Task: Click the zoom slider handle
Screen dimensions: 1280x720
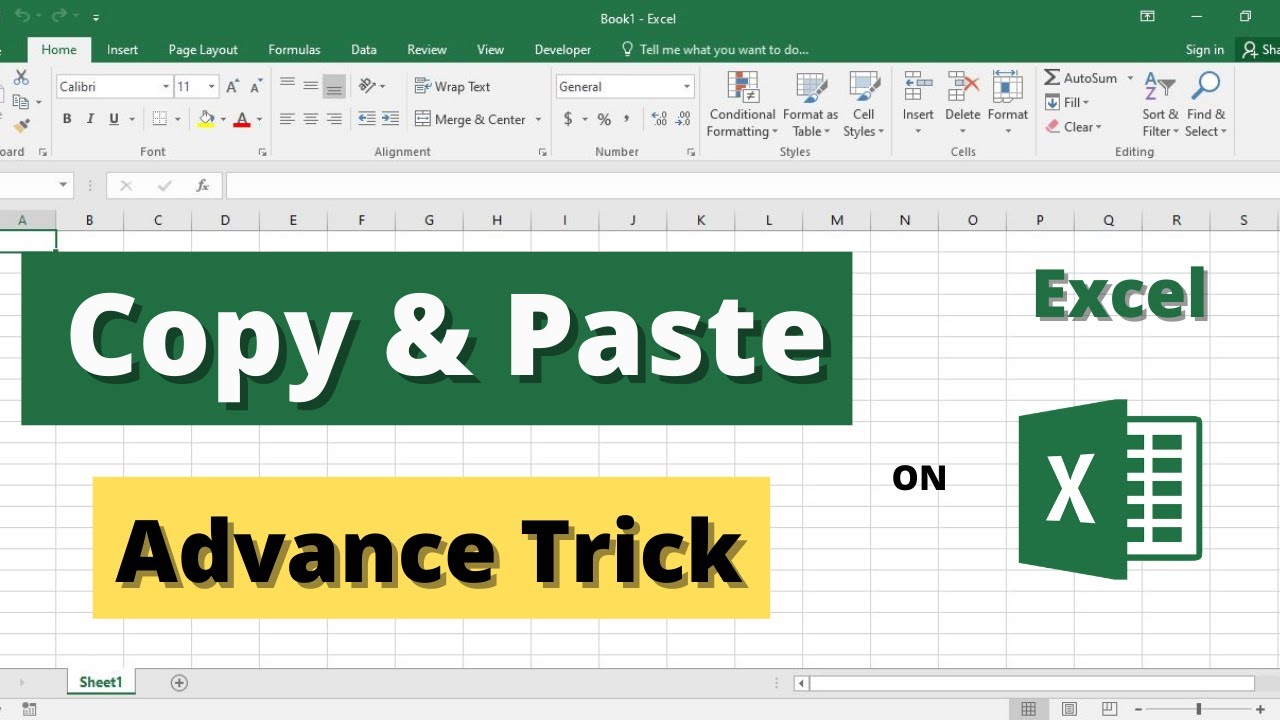Action: 1198,709
